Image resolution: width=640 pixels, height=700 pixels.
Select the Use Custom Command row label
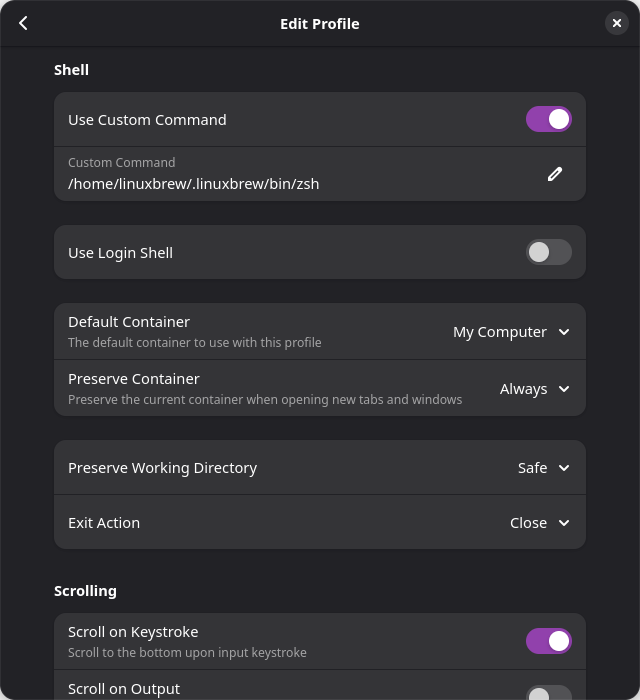click(x=147, y=120)
